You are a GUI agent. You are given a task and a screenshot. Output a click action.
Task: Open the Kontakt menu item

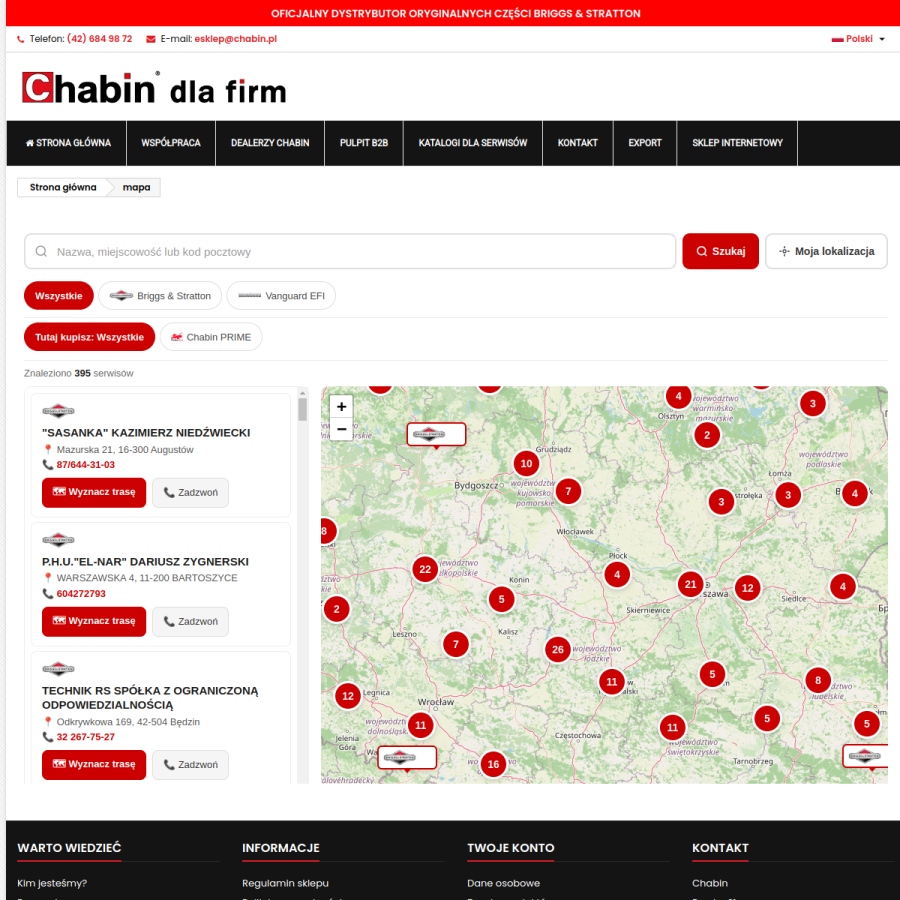(577, 143)
